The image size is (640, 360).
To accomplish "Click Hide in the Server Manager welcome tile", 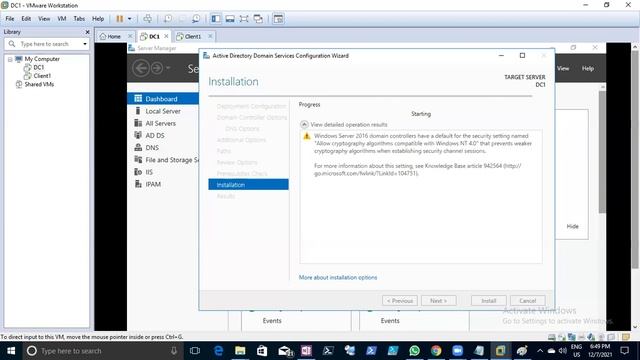I will (573, 227).
